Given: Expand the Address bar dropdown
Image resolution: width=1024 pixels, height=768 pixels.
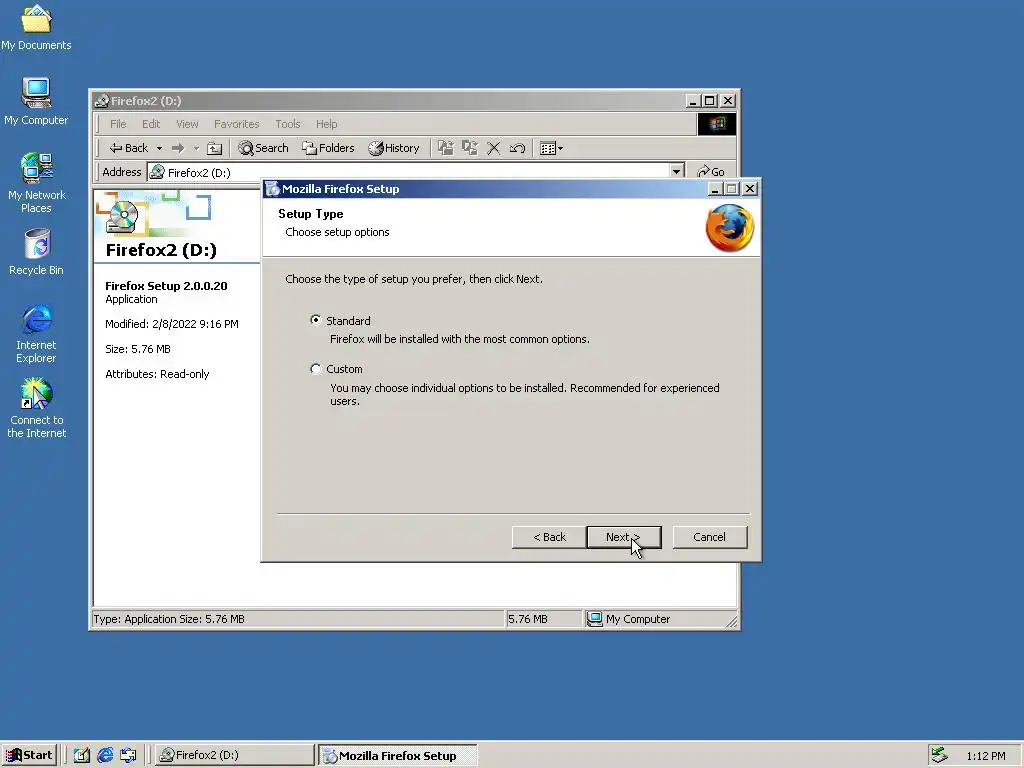Looking at the screenshot, I should (677, 172).
